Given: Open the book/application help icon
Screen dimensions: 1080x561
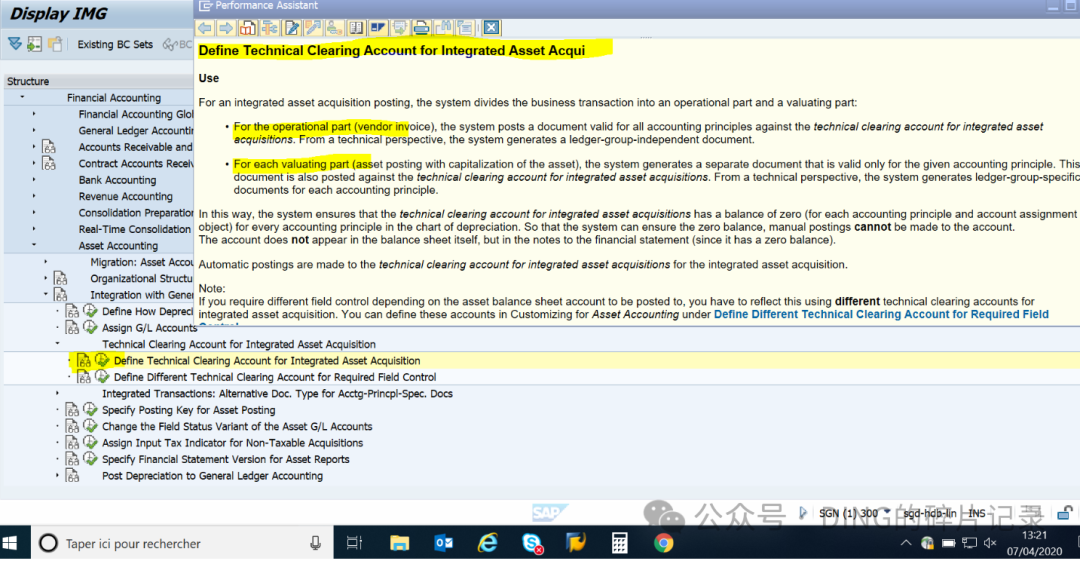Looking at the screenshot, I should (248, 28).
